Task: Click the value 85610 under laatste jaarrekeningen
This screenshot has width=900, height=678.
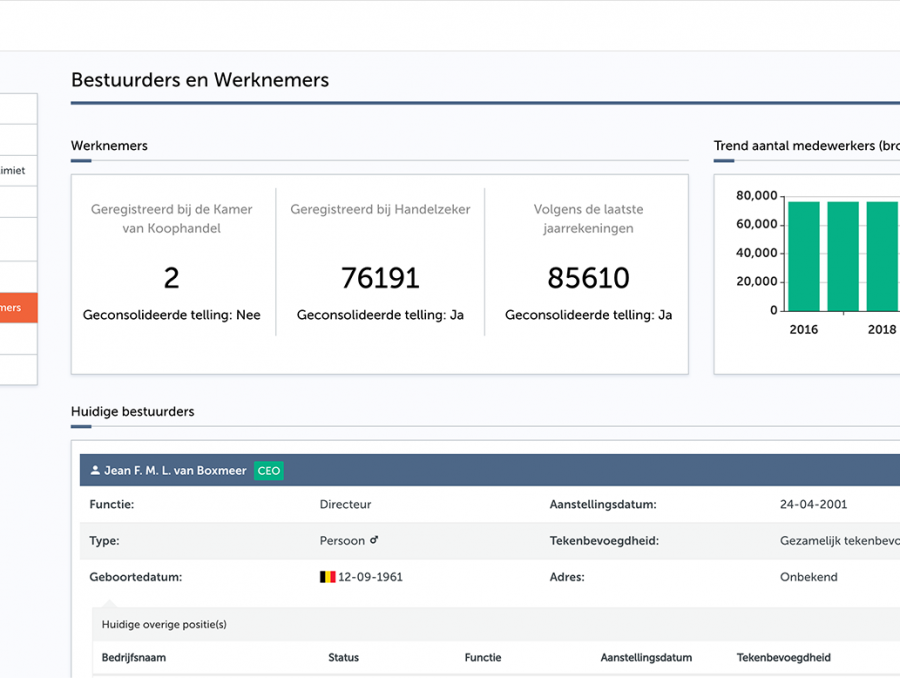Action: coord(588,278)
